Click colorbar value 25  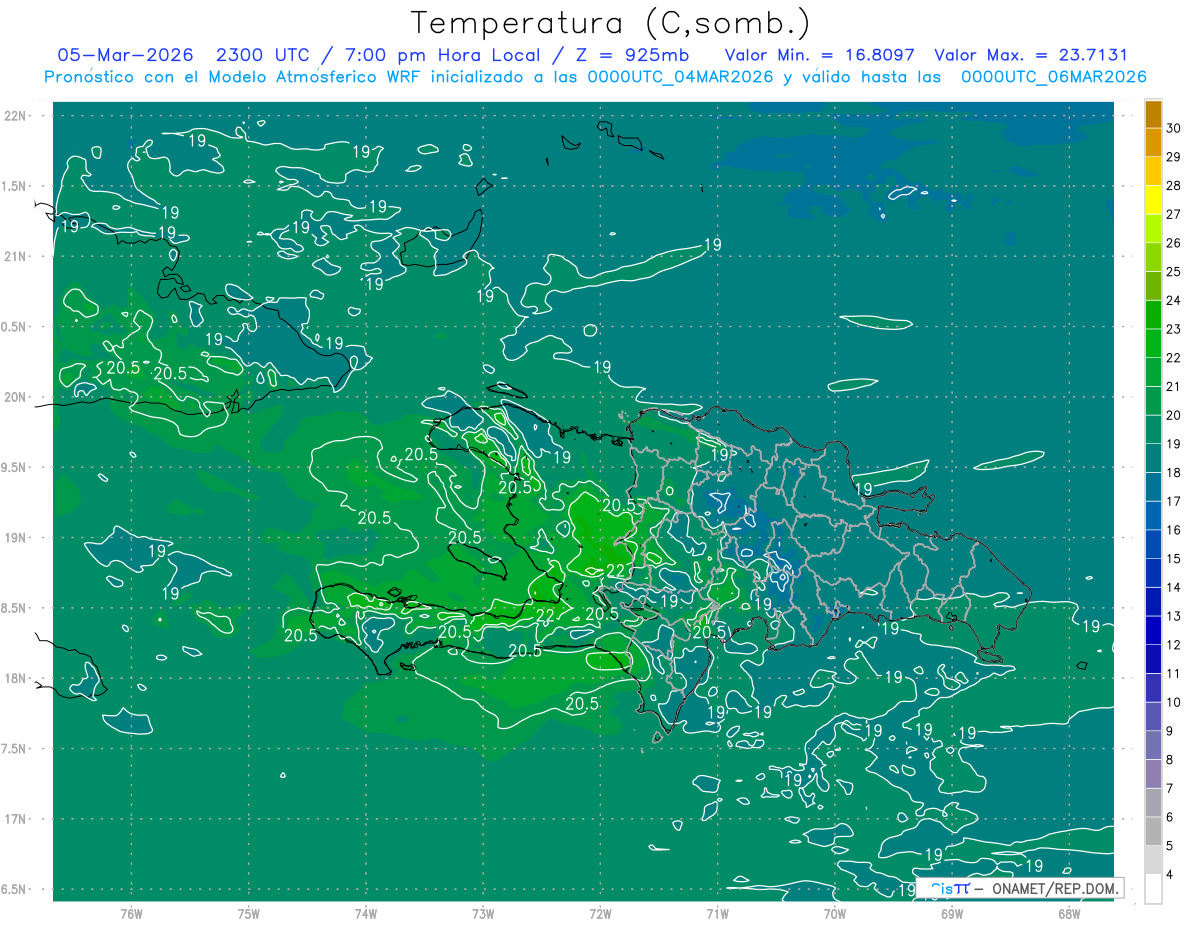click(x=1174, y=272)
